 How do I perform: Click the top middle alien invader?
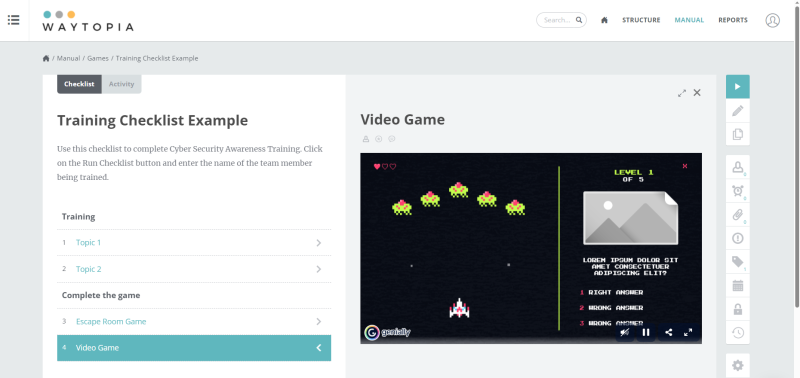[458, 190]
